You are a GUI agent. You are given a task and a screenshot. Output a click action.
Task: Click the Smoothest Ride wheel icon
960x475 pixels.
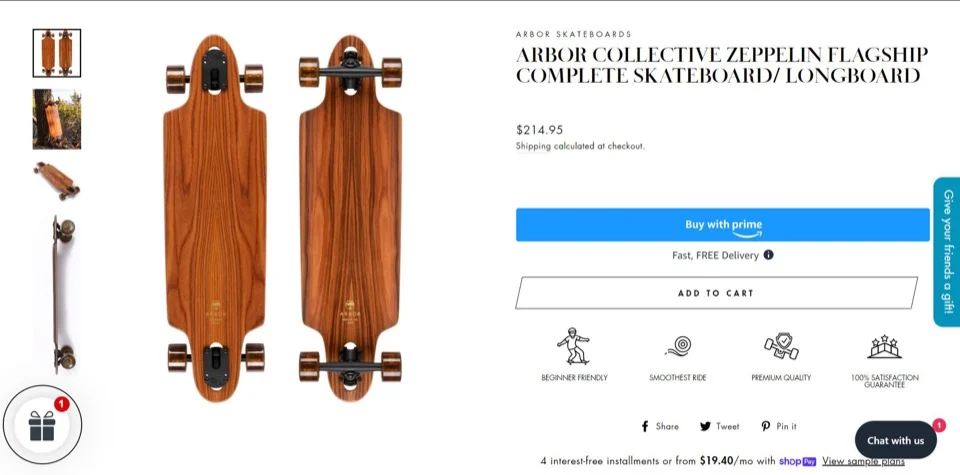click(x=678, y=346)
